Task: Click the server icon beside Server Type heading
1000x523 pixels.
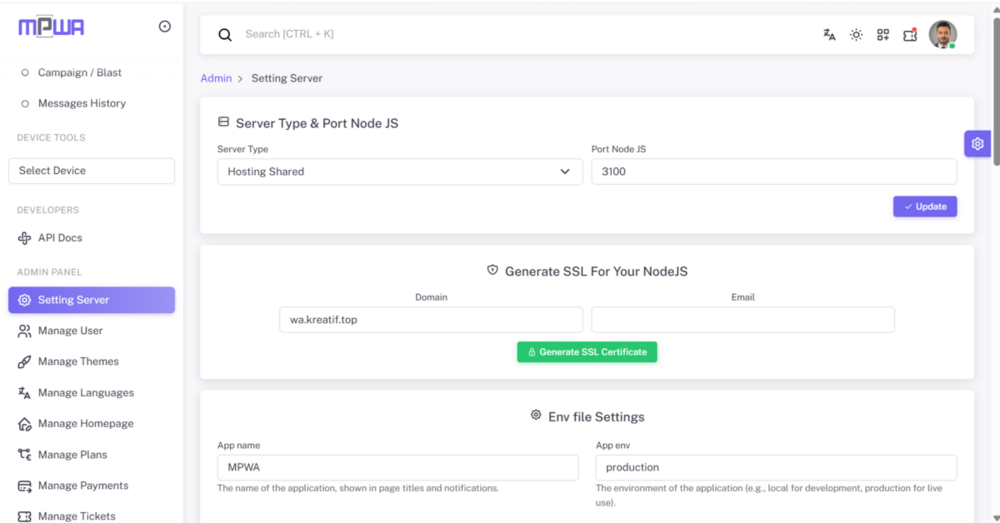Action: click(223, 122)
